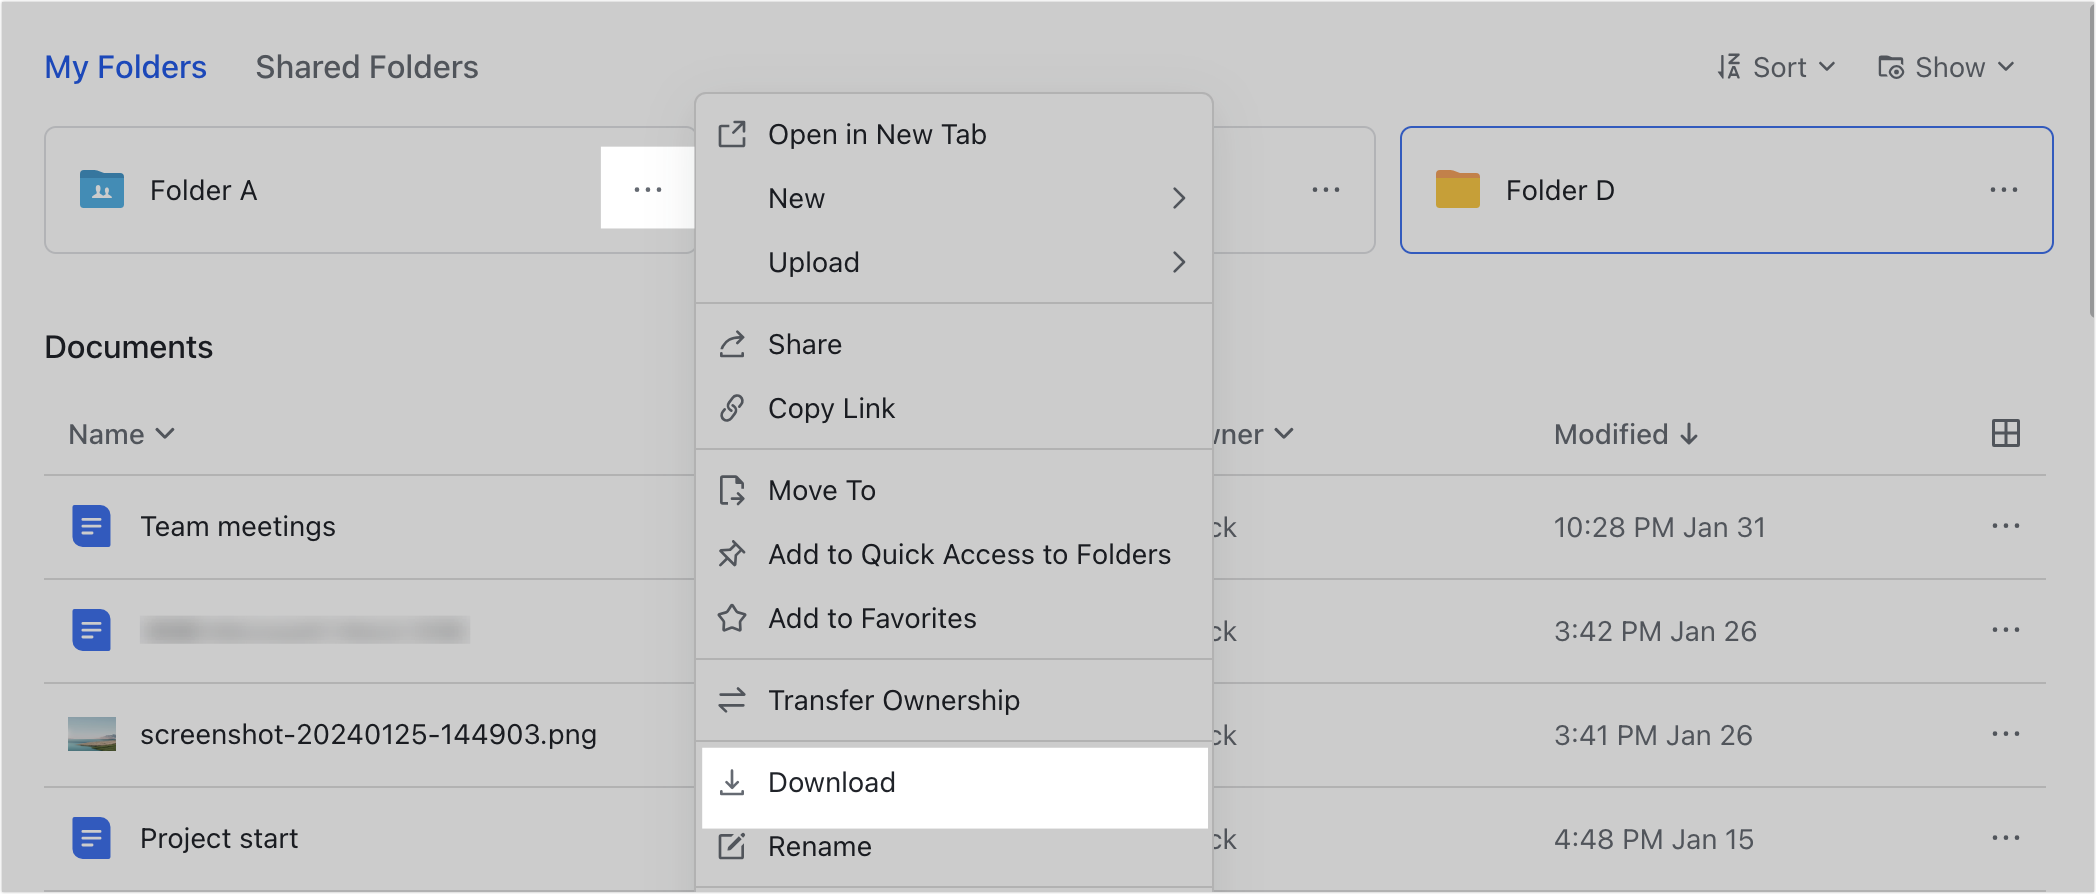Select the My Folders tab
The height and width of the screenshot is (894, 2096).
[125, 67]
